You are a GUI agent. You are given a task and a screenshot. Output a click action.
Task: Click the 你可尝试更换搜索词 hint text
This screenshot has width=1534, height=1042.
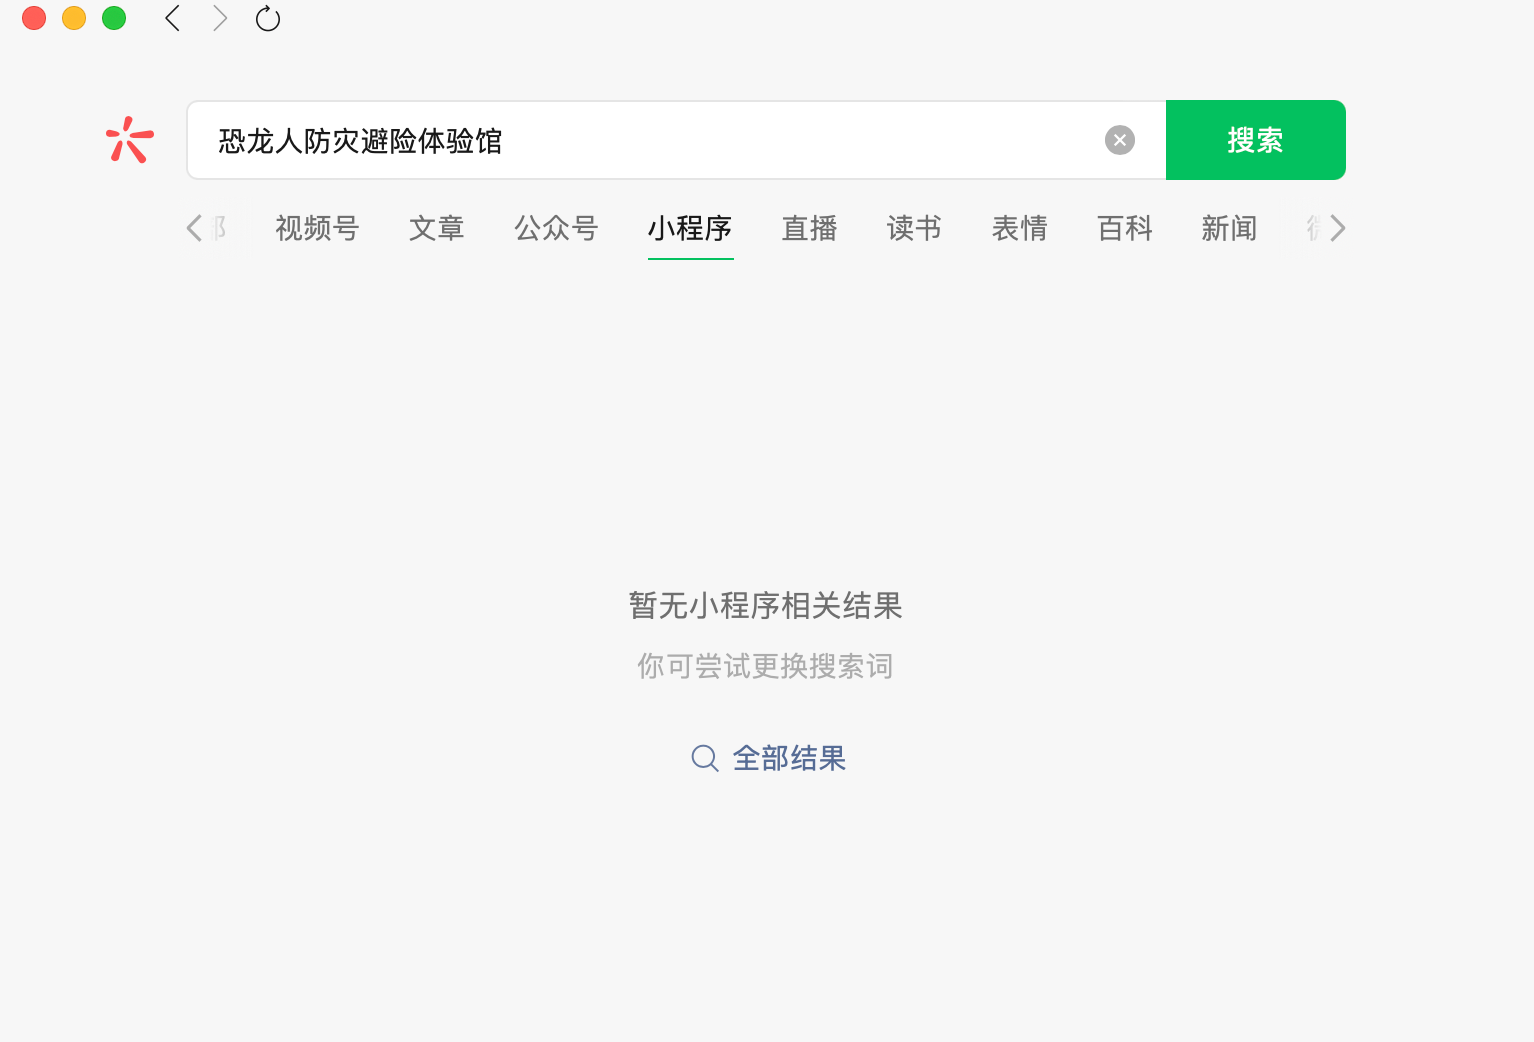(765, 666)
